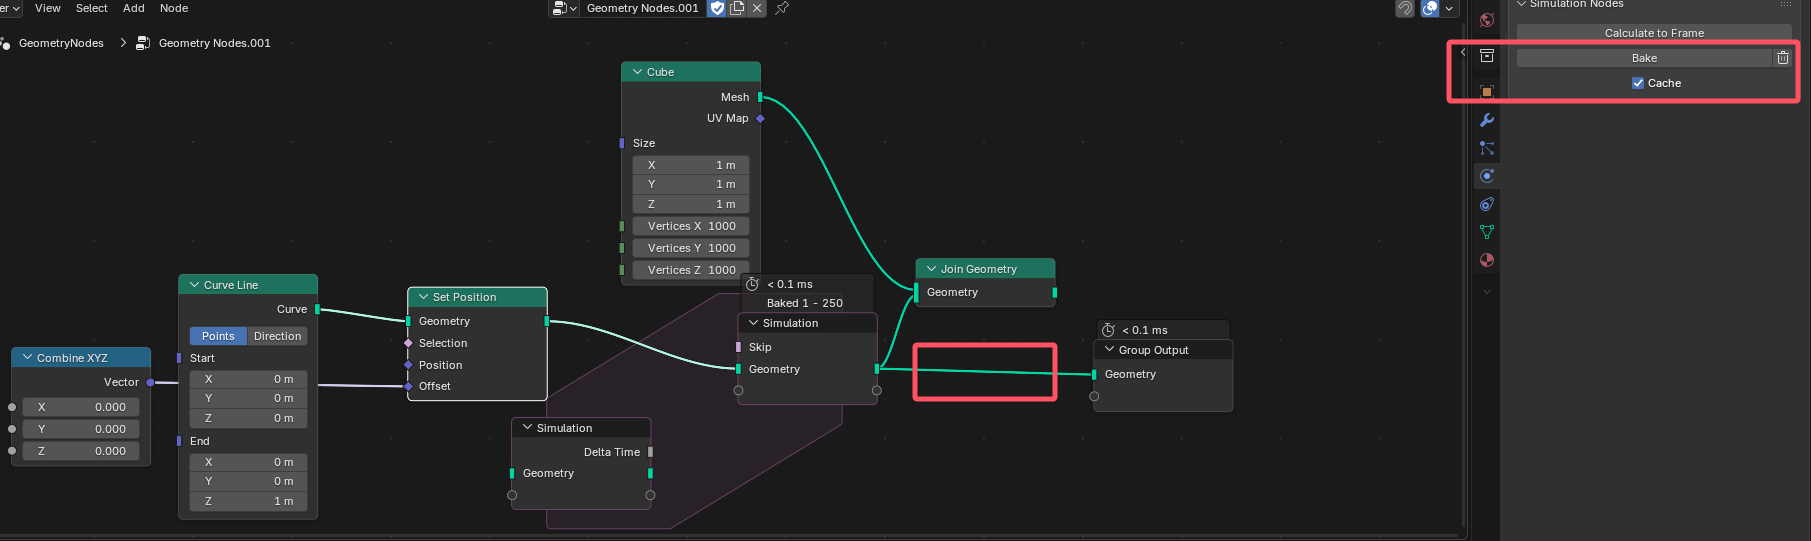This screenshot has height=541, width=1811.
Task: Open the Add menu
Action: tap(133, 8)
